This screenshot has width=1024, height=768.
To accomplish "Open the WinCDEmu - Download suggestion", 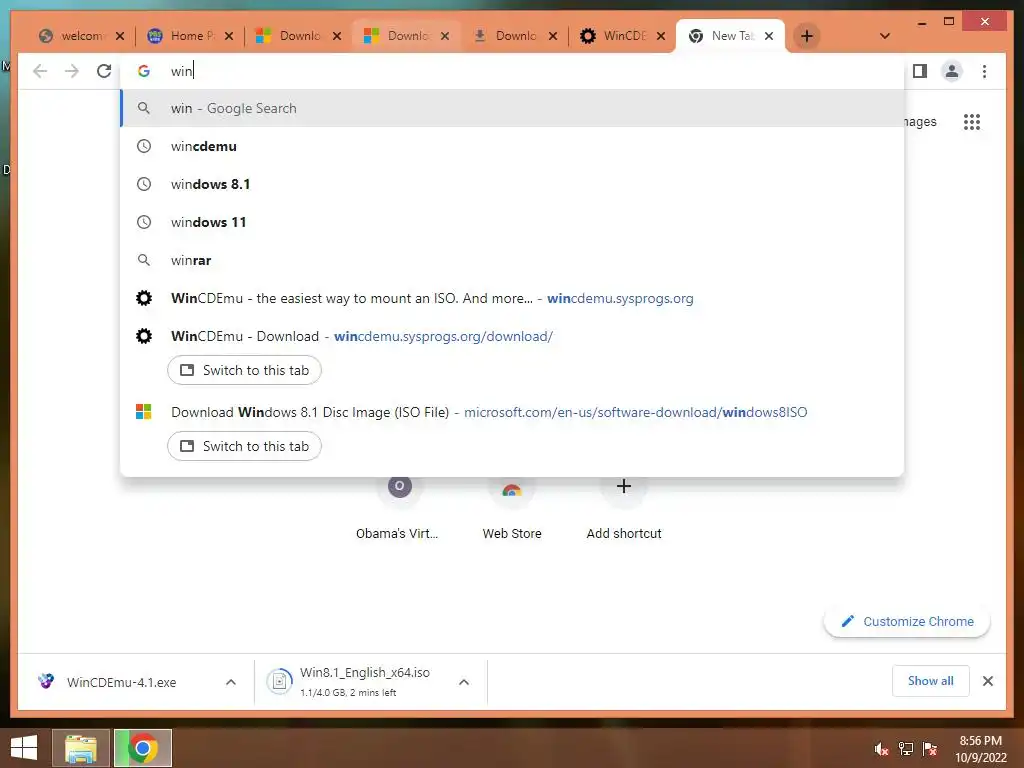I will pos(513,336).
